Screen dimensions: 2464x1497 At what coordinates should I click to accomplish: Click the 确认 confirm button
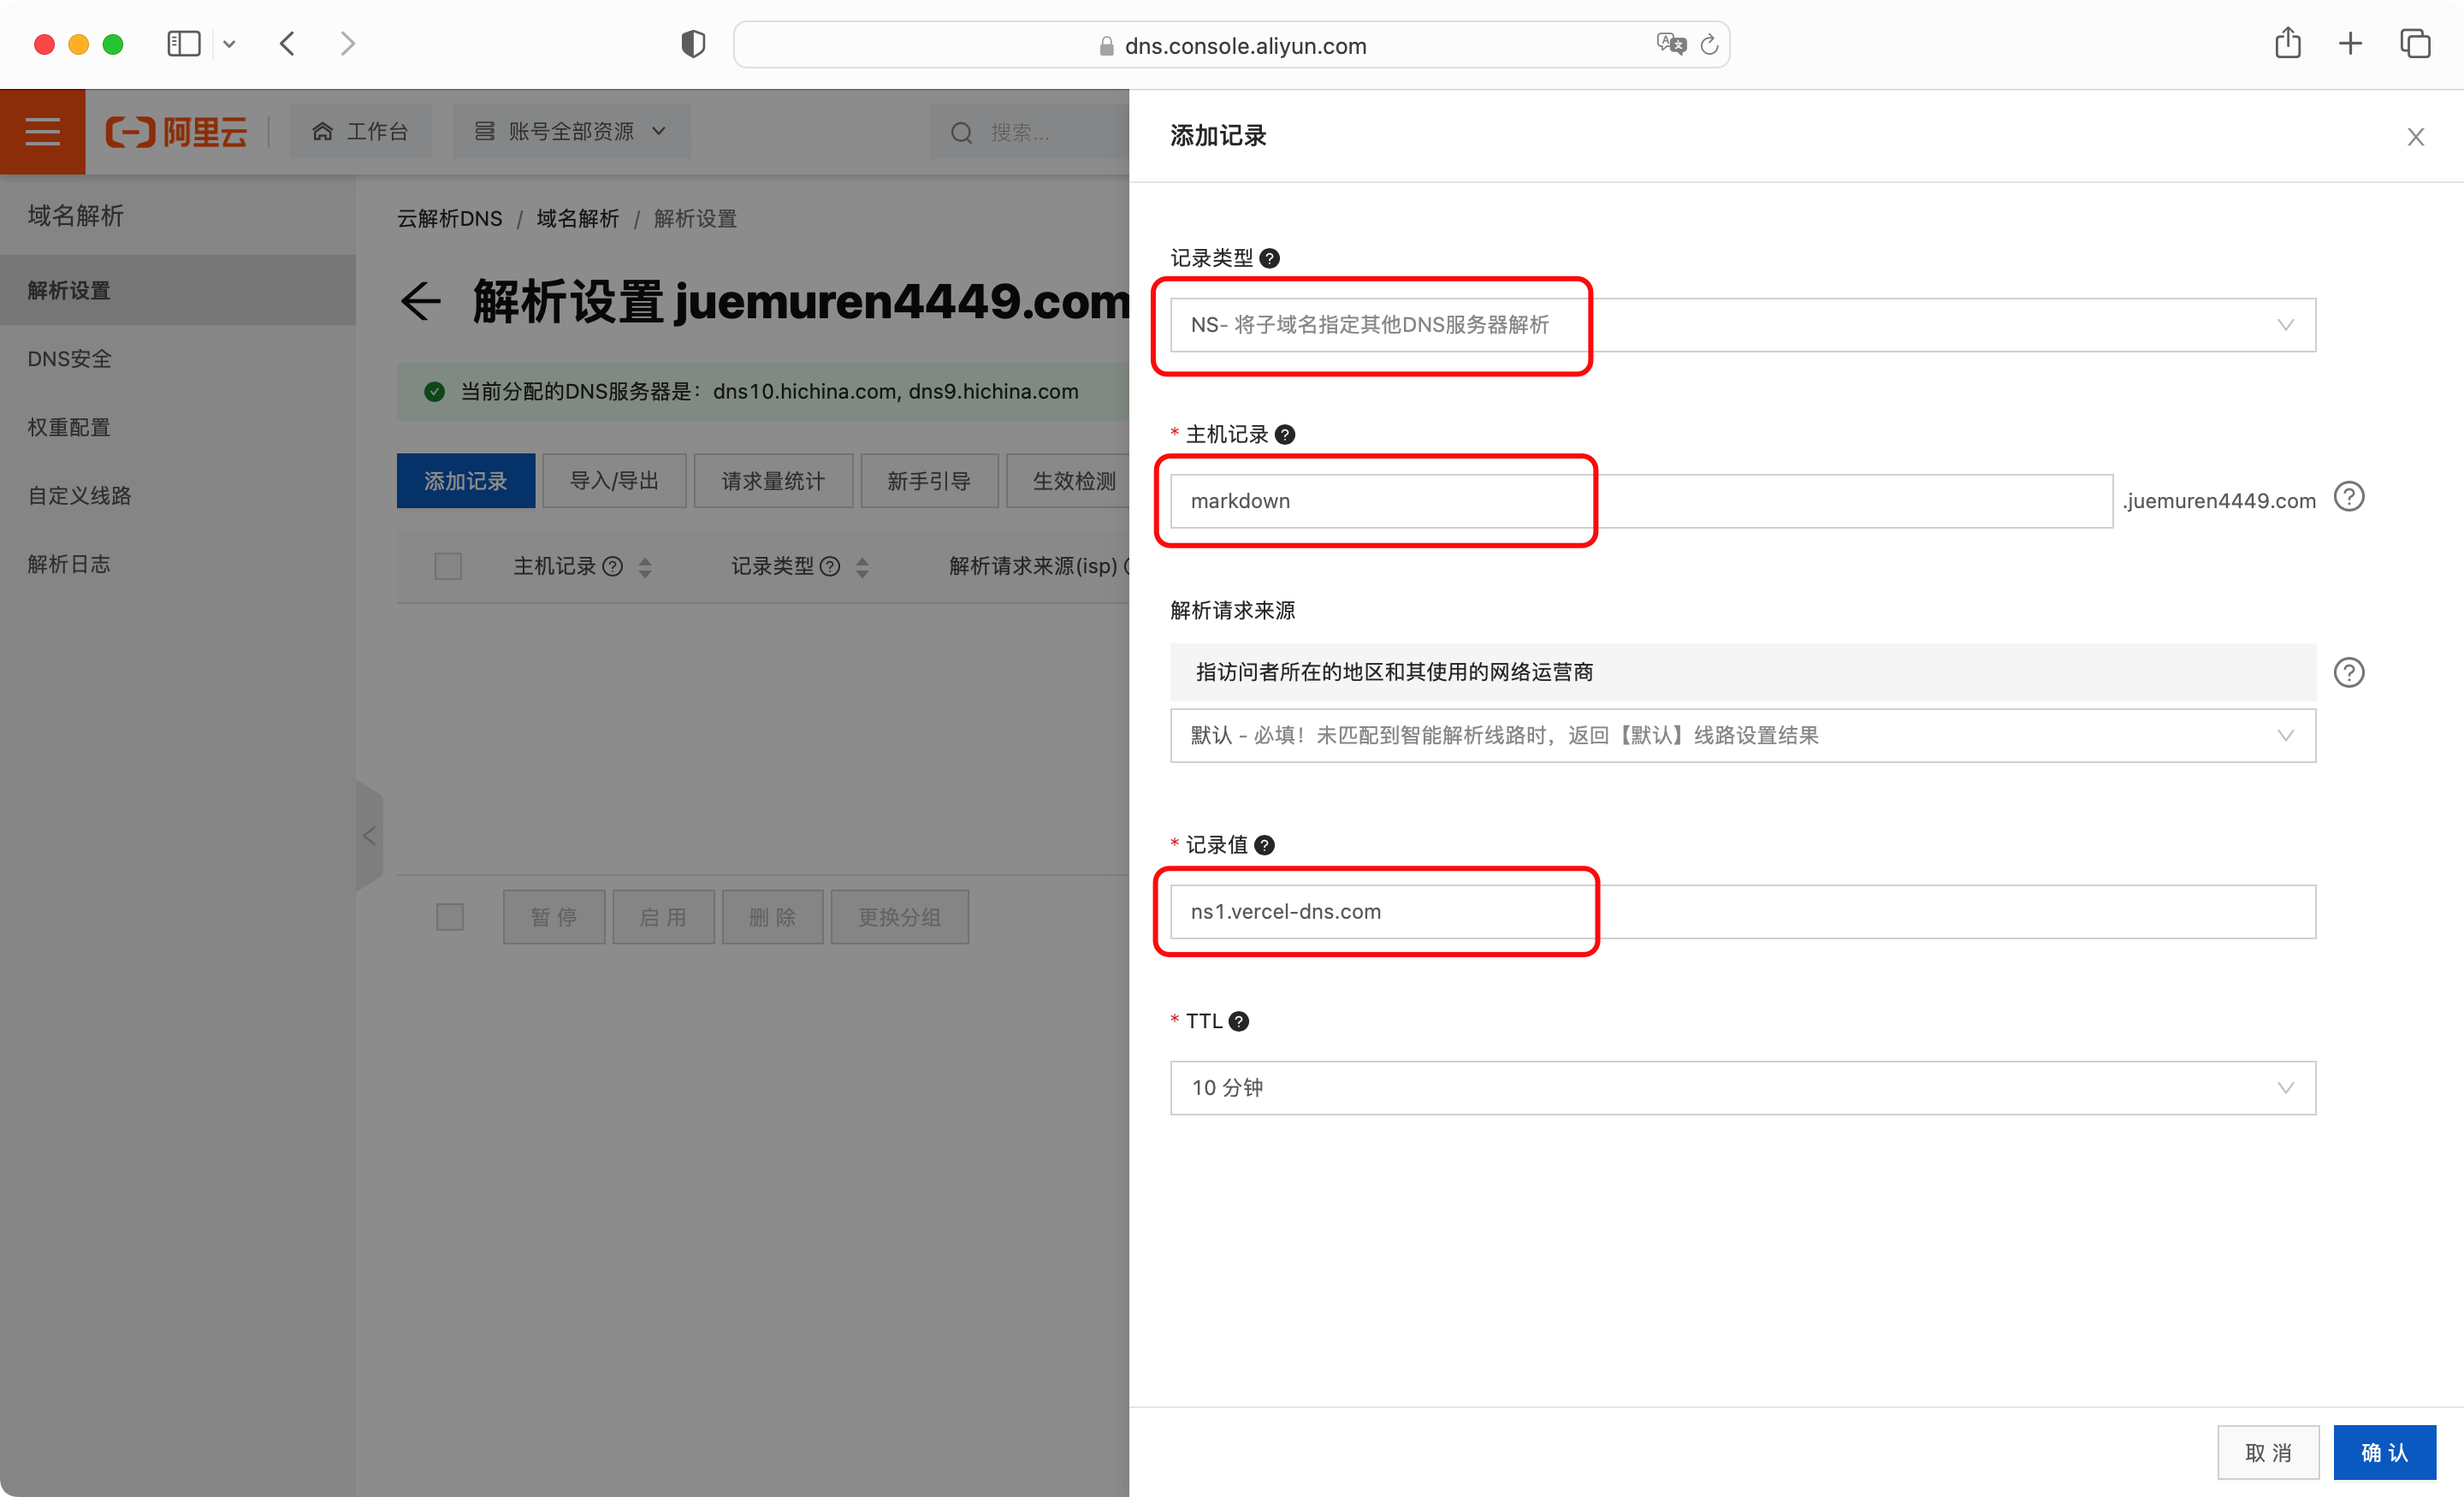point(2384,1452)
